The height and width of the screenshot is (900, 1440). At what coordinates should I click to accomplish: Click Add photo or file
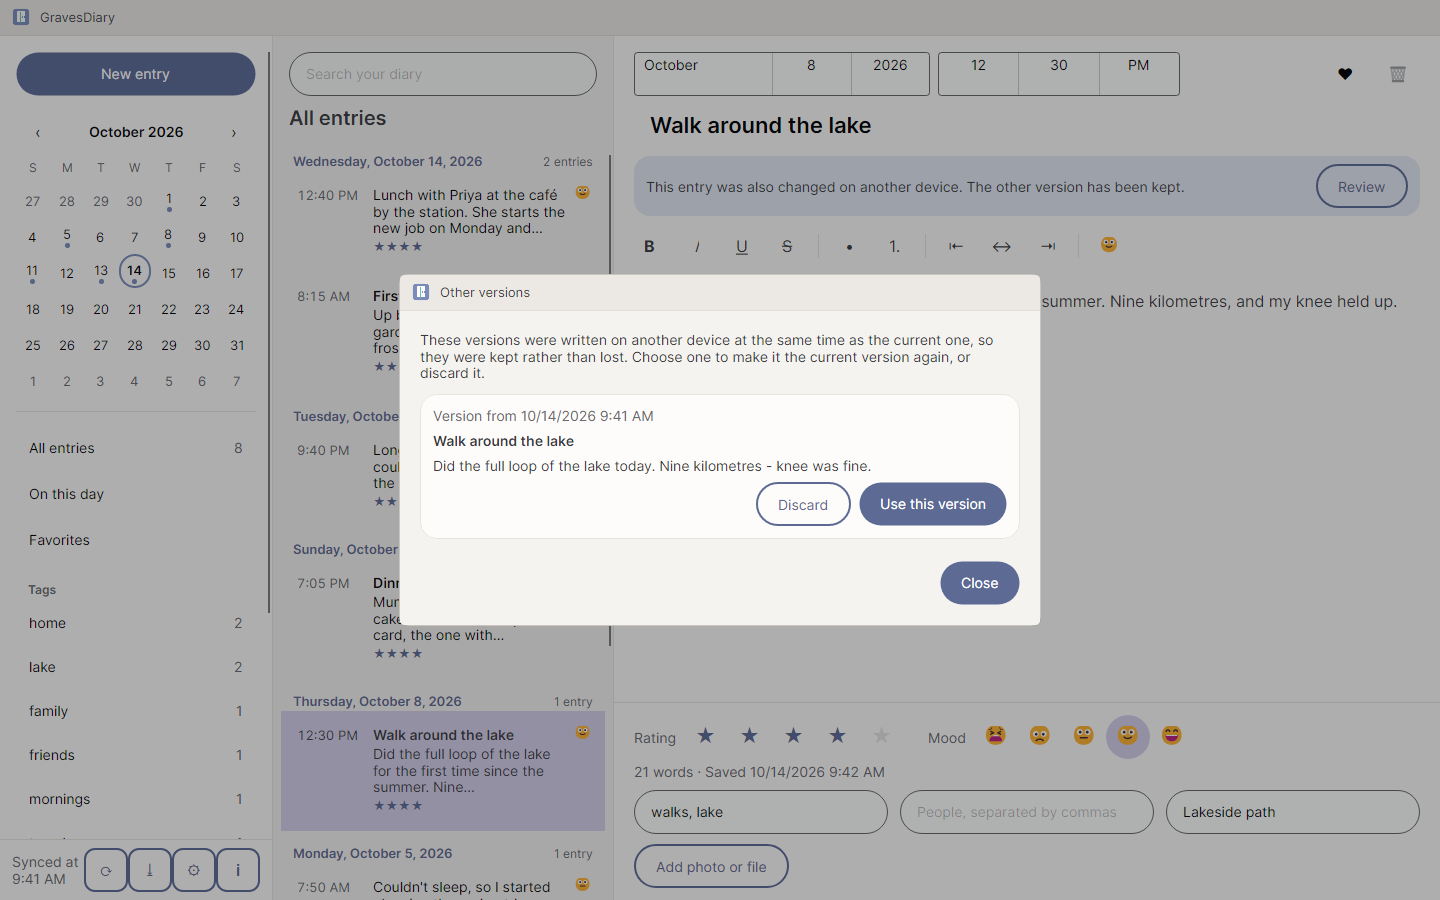tap(711, 866)
